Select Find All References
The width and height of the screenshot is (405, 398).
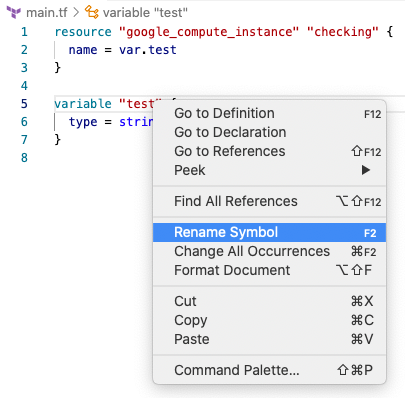269,201
